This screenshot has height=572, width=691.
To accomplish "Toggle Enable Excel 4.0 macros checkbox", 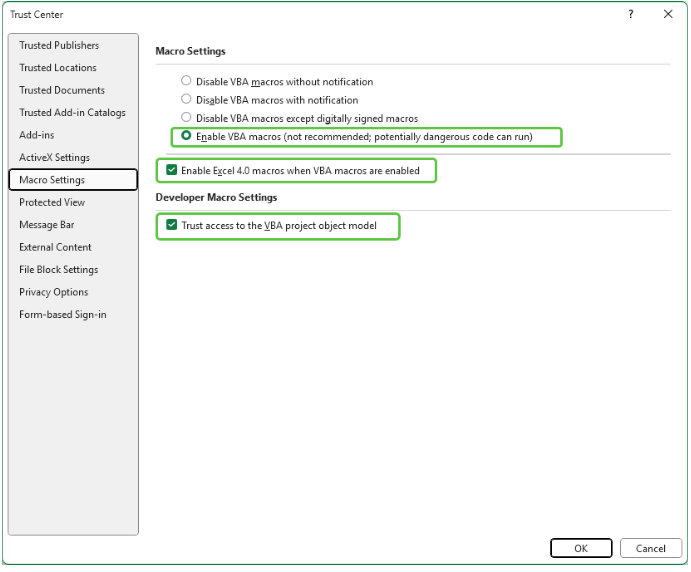I will point(172,171).
